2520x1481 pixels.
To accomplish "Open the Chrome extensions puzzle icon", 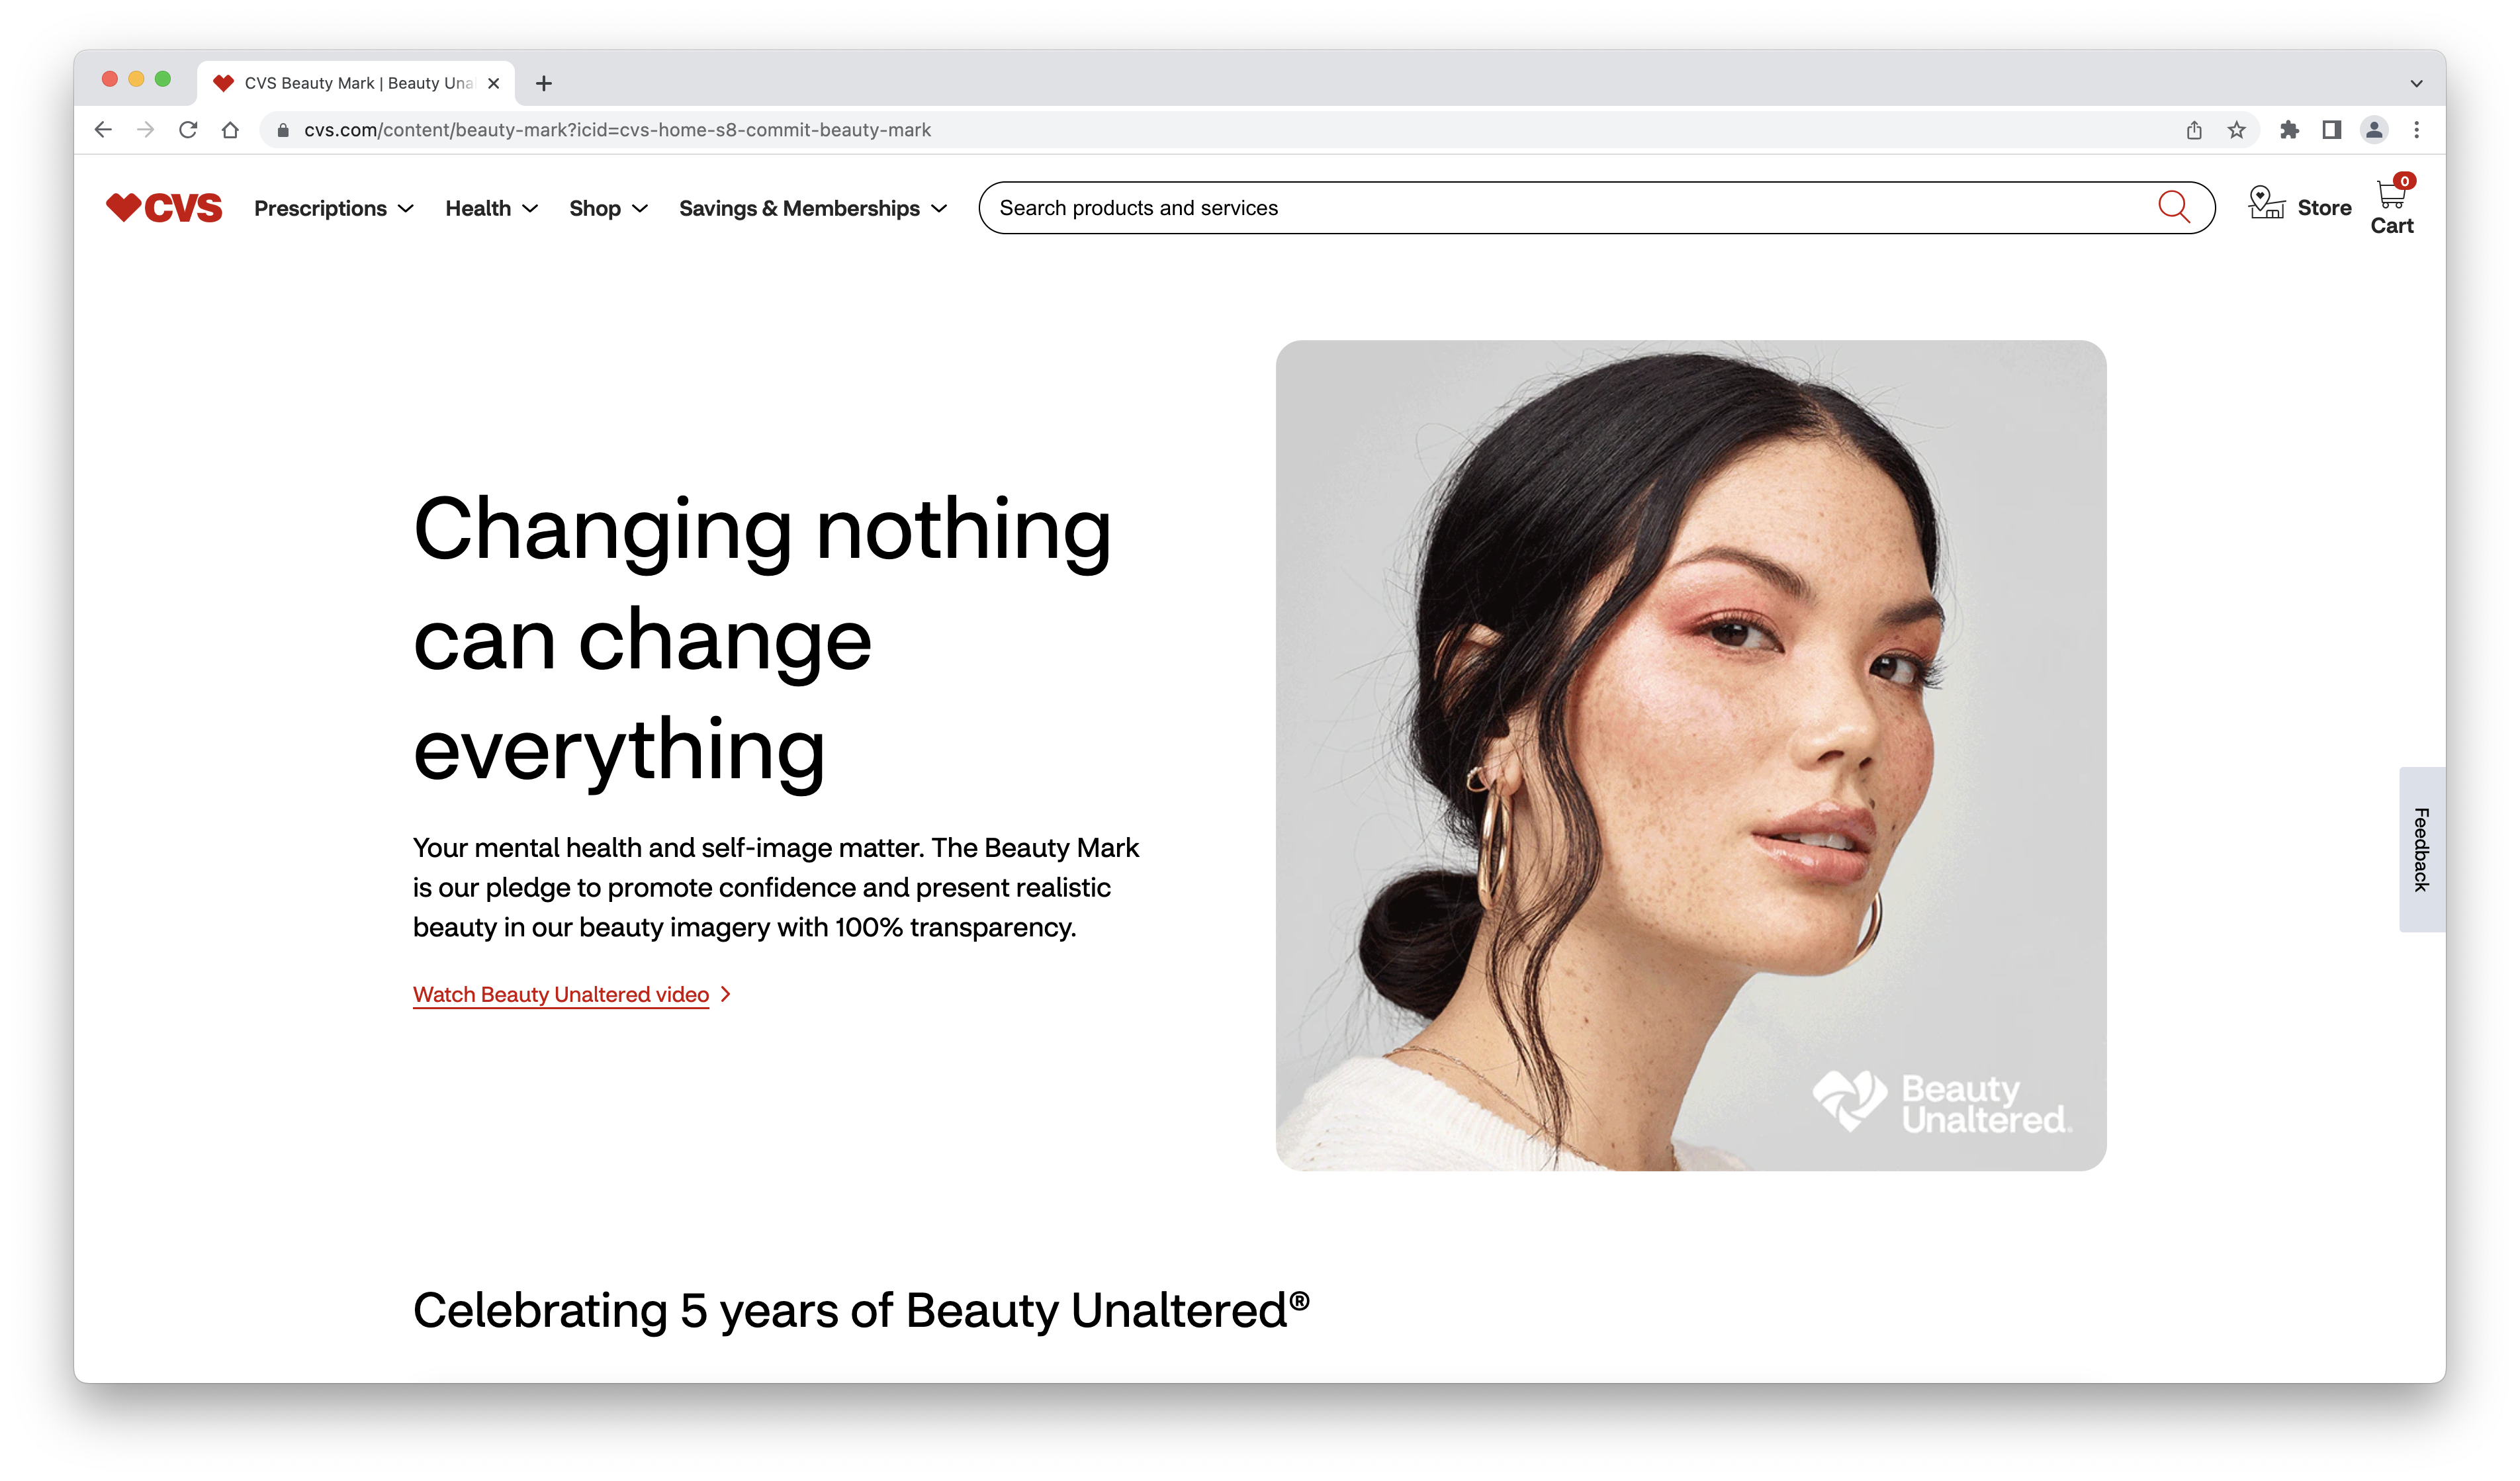I will coord(2289,130).
